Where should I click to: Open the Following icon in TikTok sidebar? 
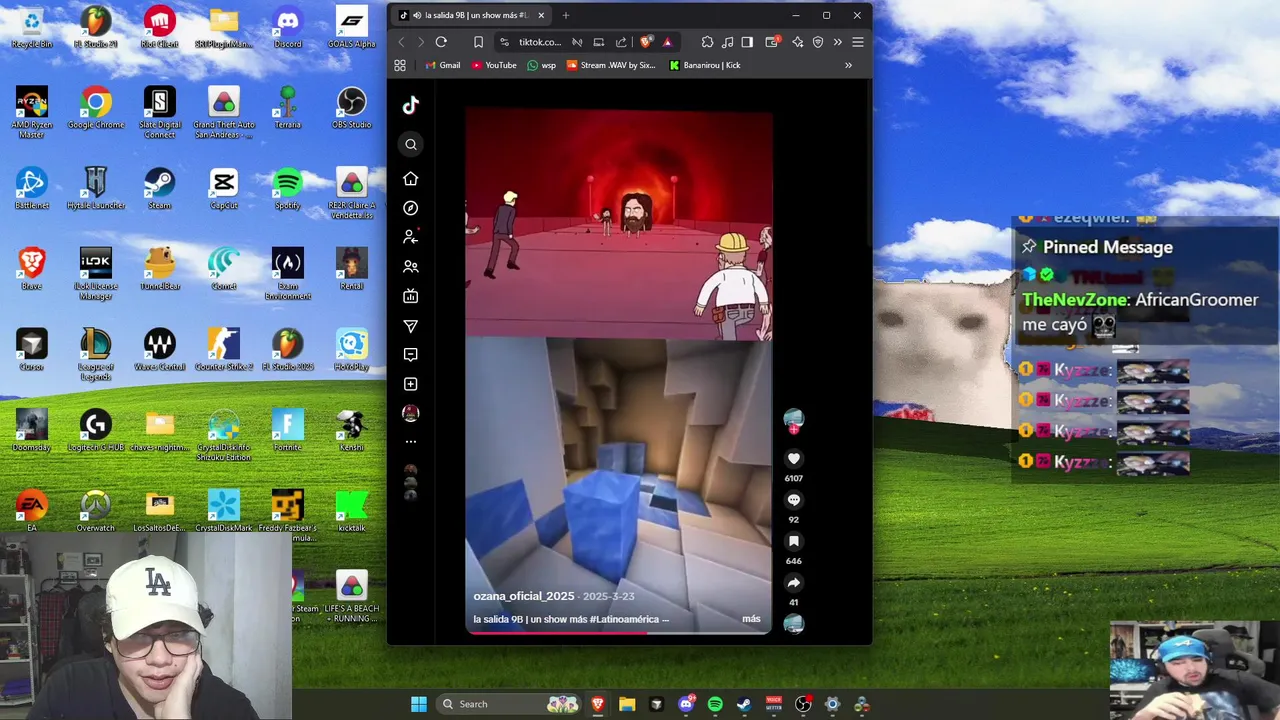[x=411, y=237]
